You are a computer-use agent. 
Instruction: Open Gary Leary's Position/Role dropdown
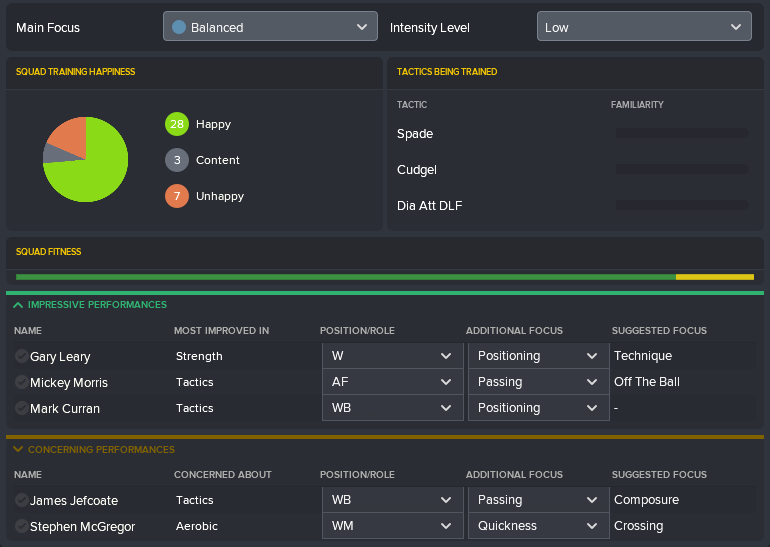pos(392,356)
